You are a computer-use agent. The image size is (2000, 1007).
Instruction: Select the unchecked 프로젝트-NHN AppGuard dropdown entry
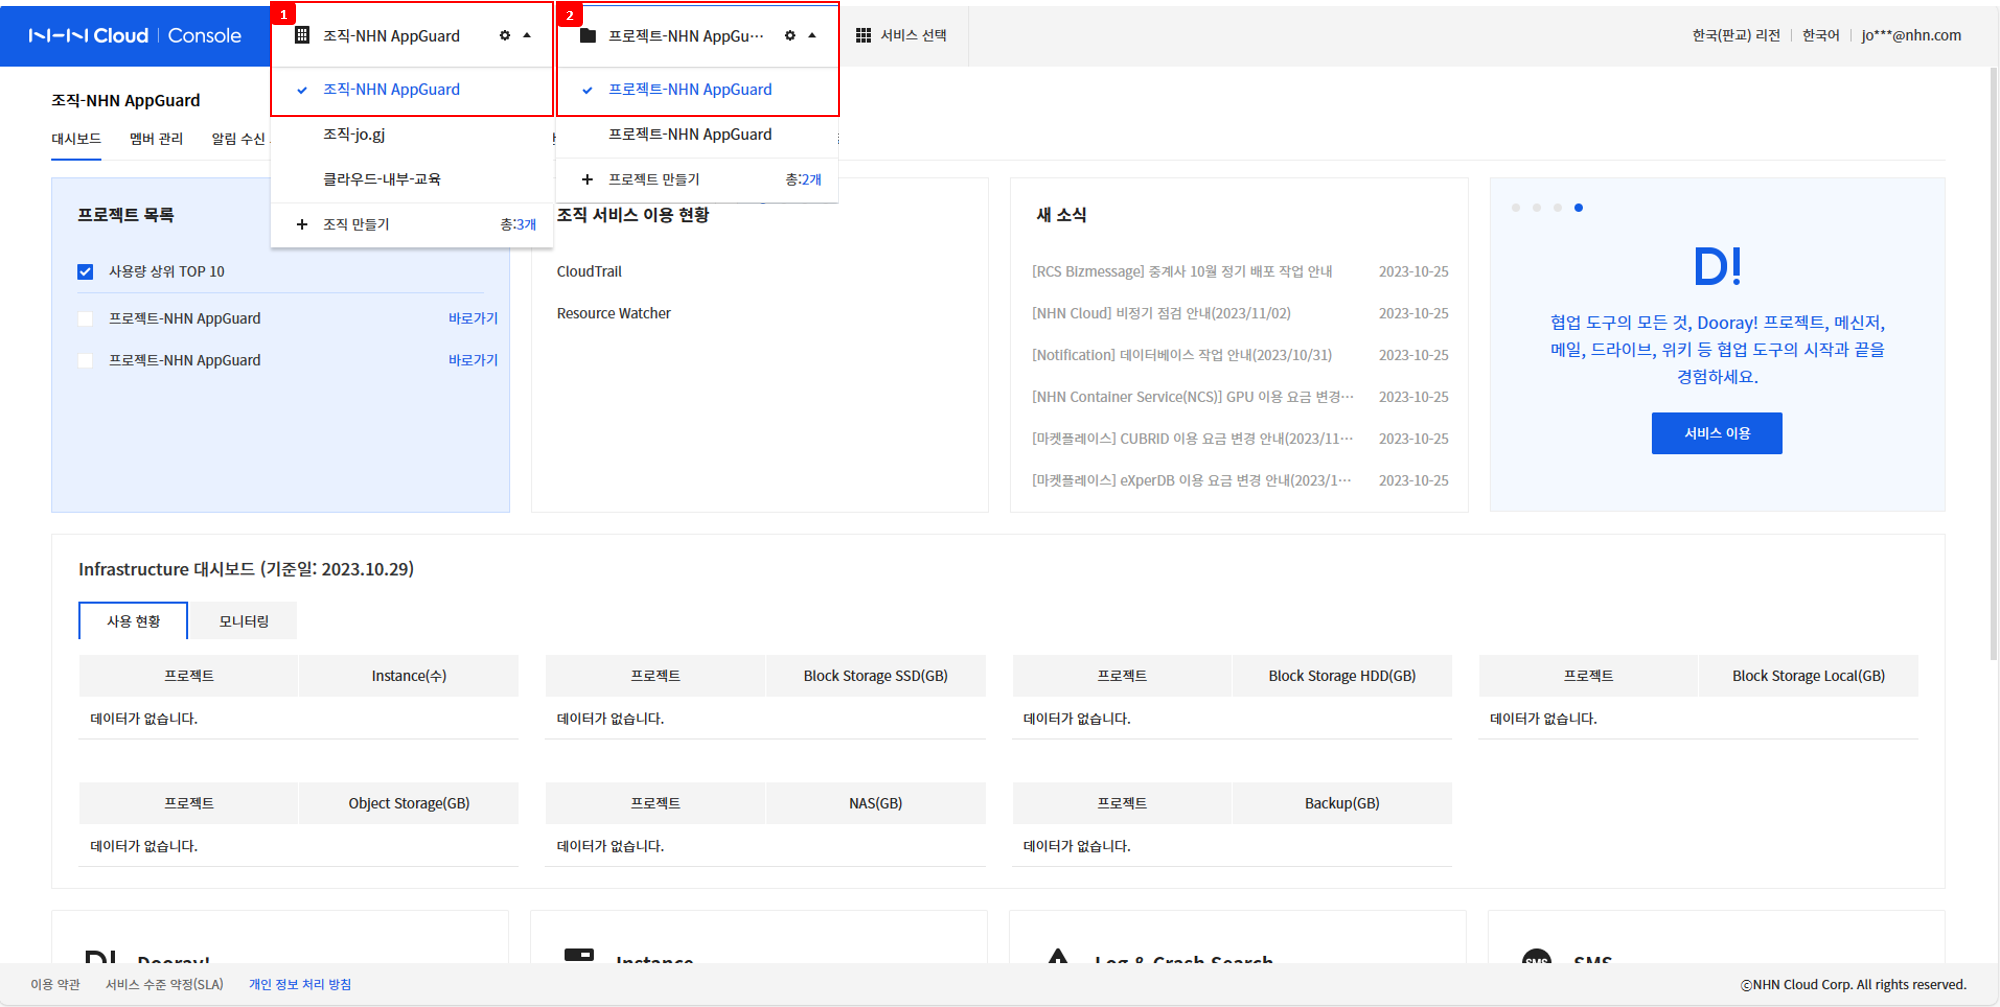[697, 134]
